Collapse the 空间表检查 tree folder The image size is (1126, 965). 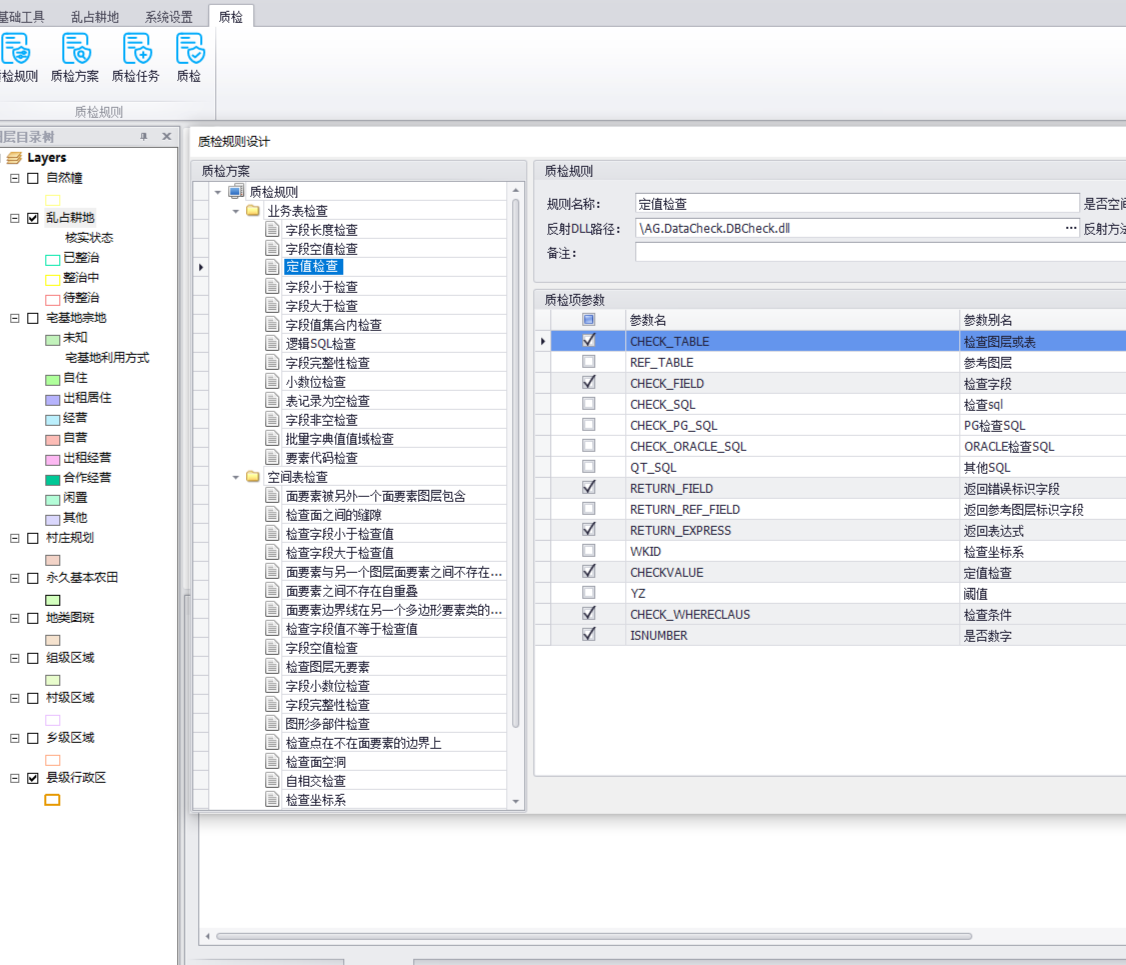[x=236, y=477]
